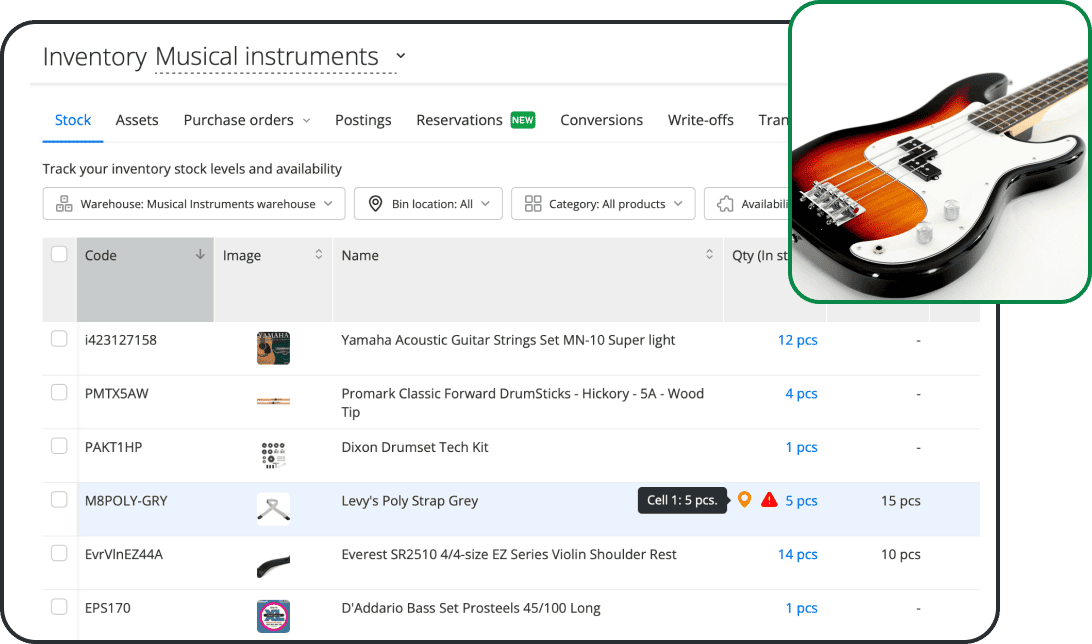Toggle the select-all checkbox in the table header

[59, 254]
